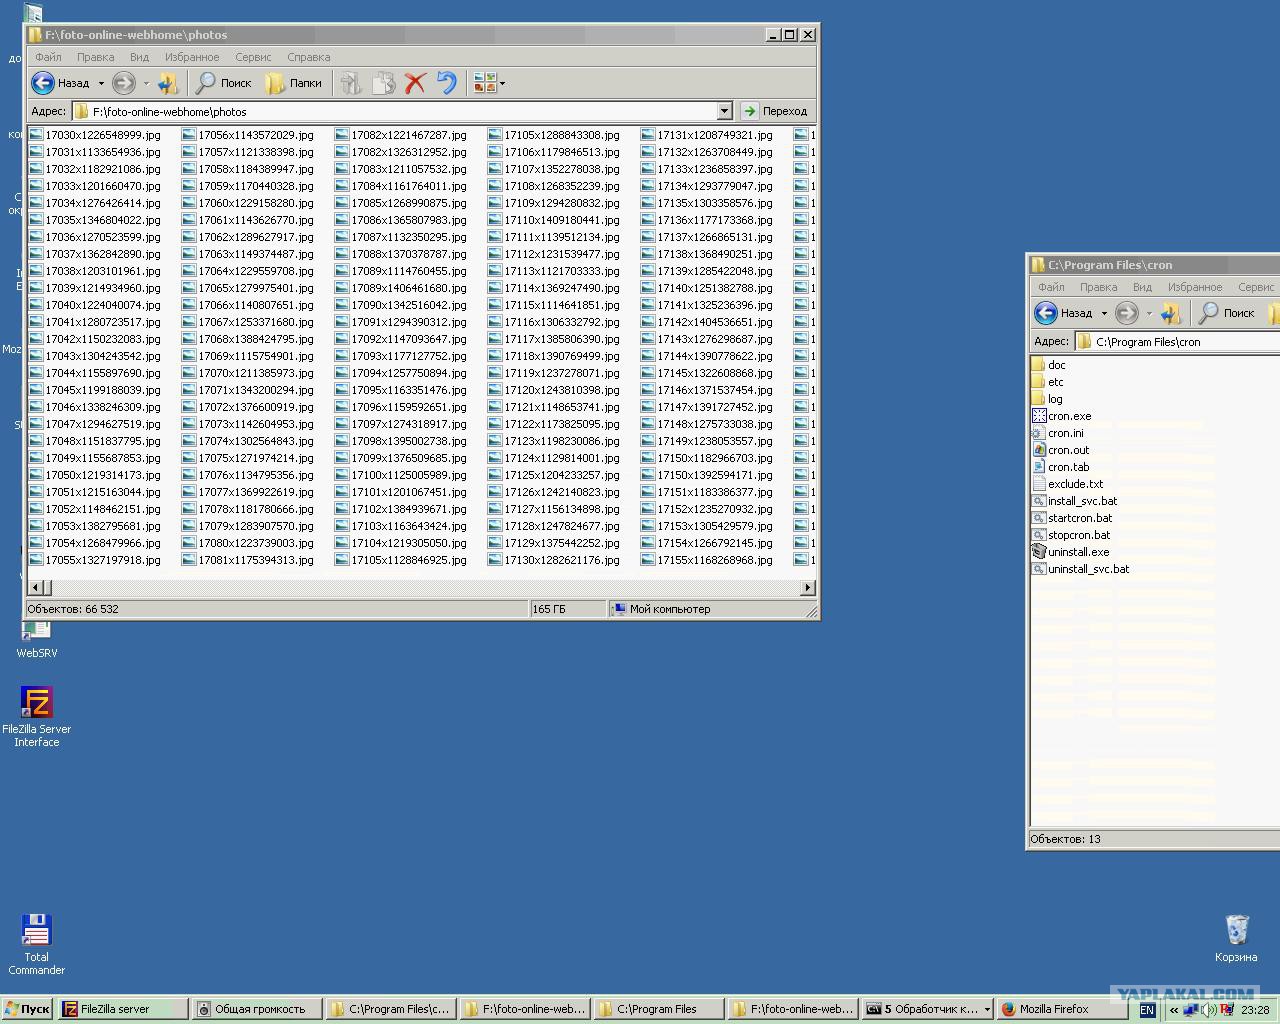Click the photos window horizontal scrollbar track

(423, 588)
